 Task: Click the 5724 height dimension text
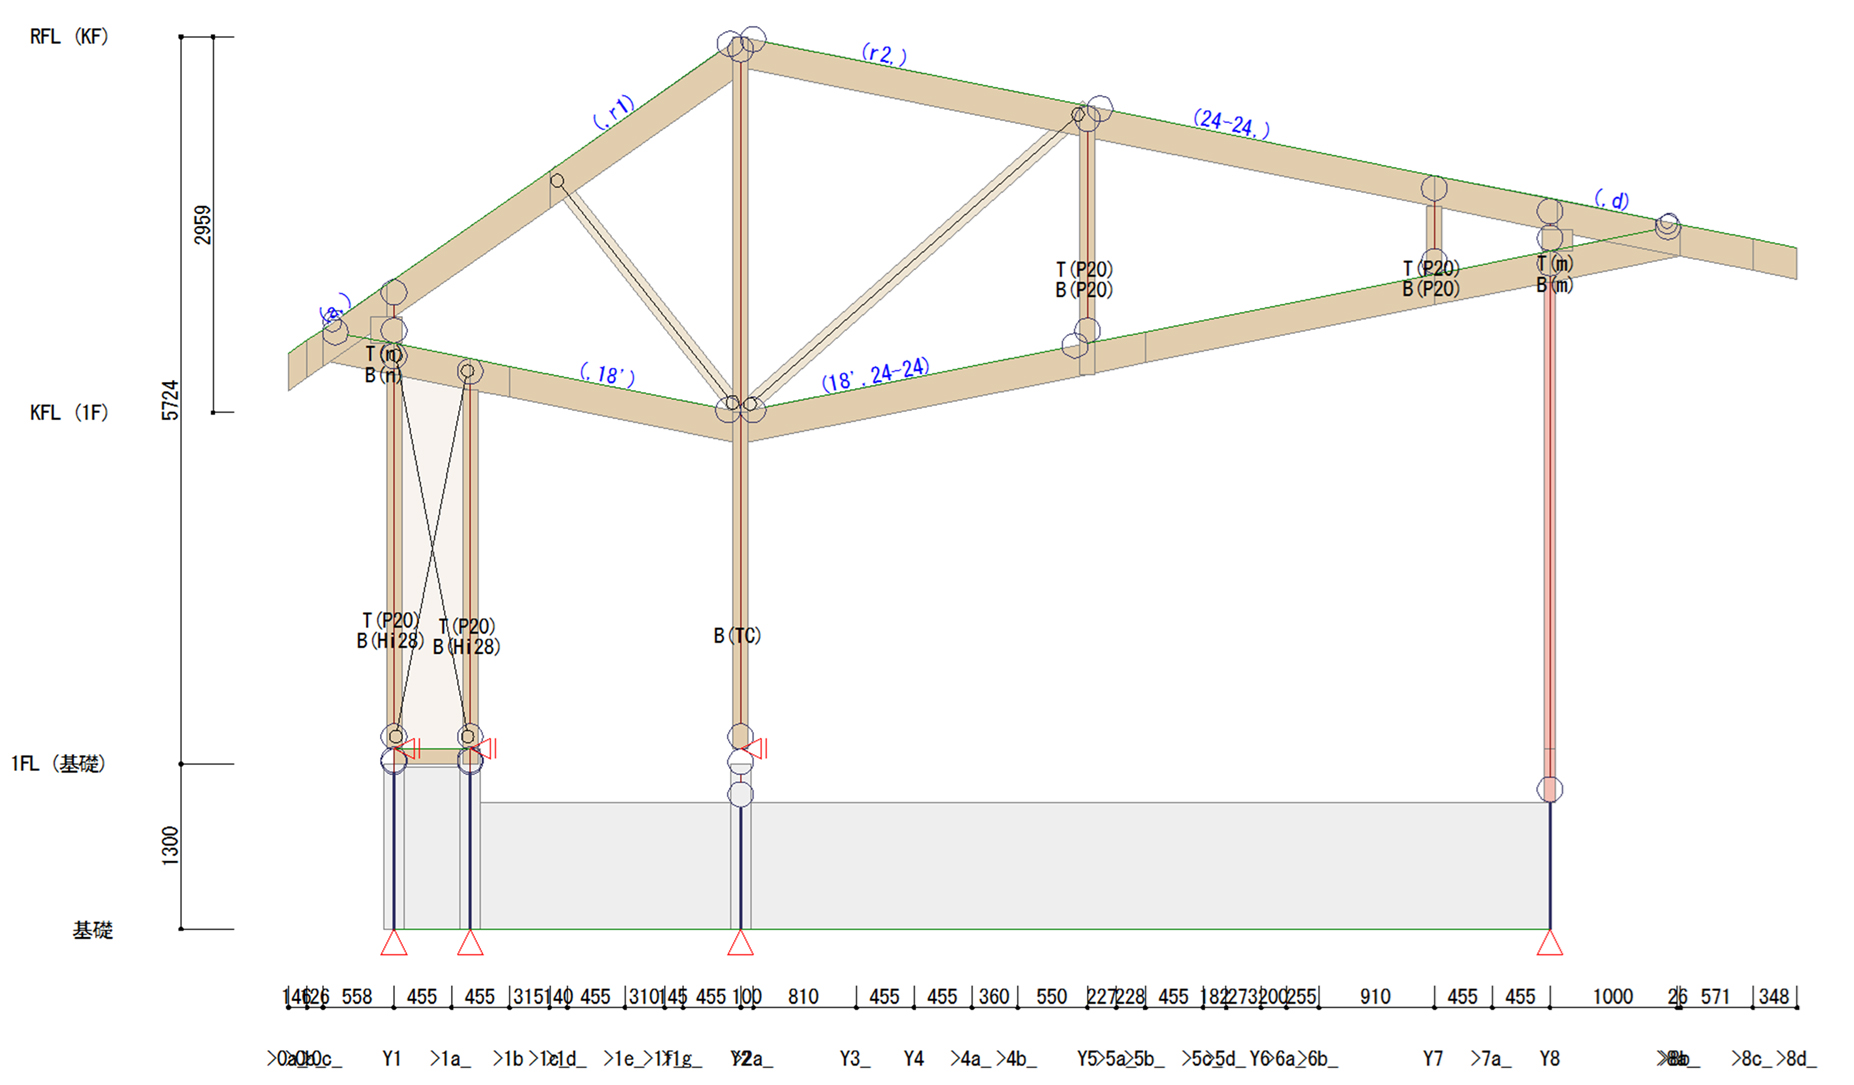point(171,400)
